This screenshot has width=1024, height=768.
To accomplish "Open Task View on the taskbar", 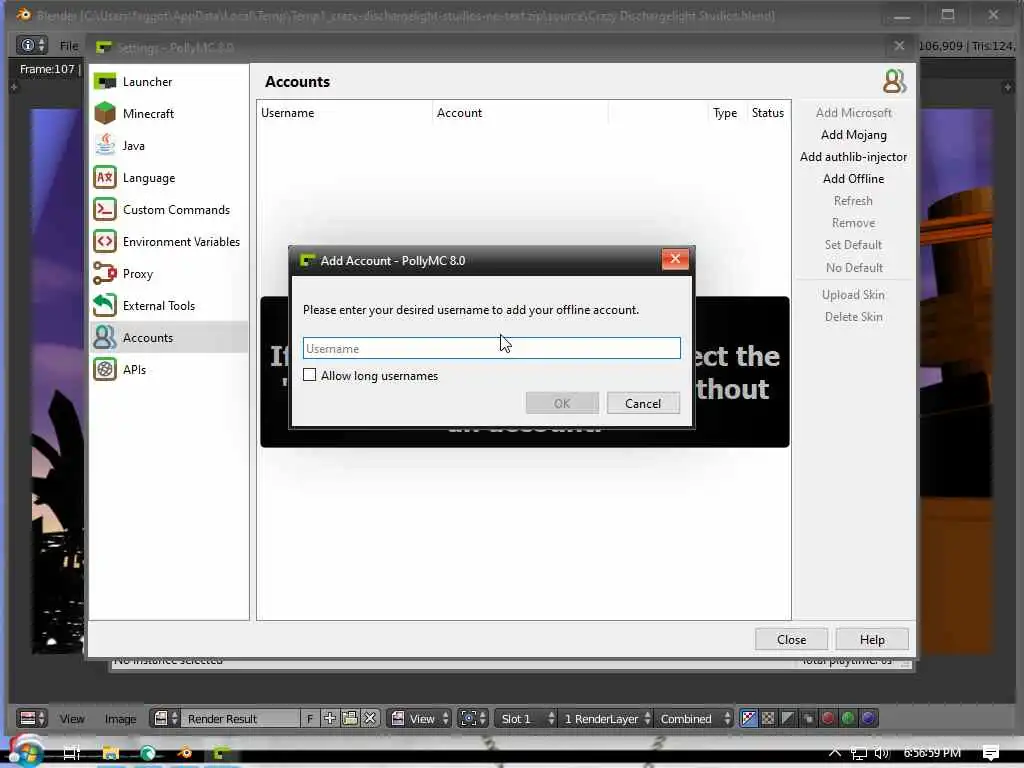I will click(x=72, y=753).
